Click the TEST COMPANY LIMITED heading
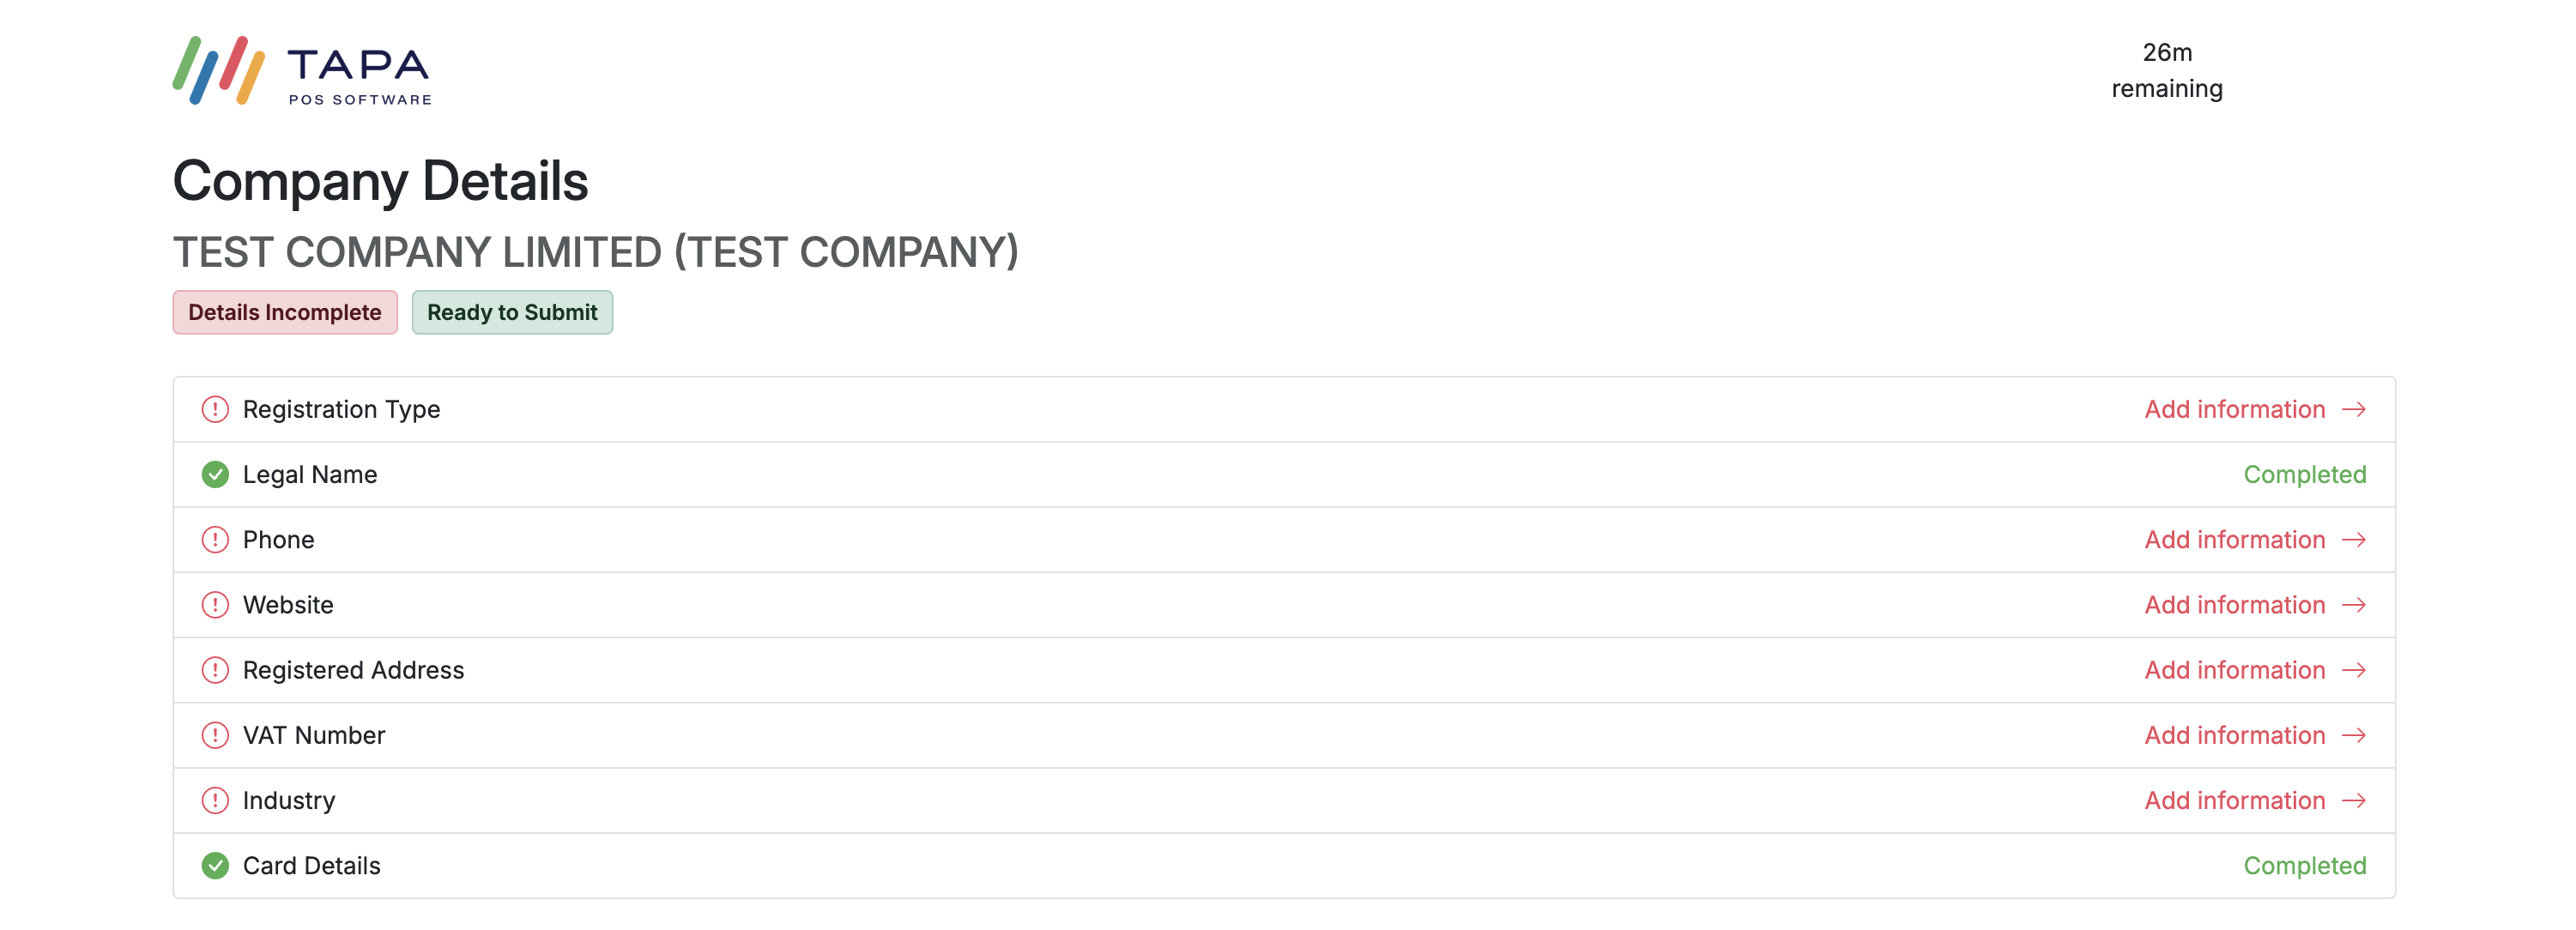The width and height of the screenshot is (2576, 930). 596,252
